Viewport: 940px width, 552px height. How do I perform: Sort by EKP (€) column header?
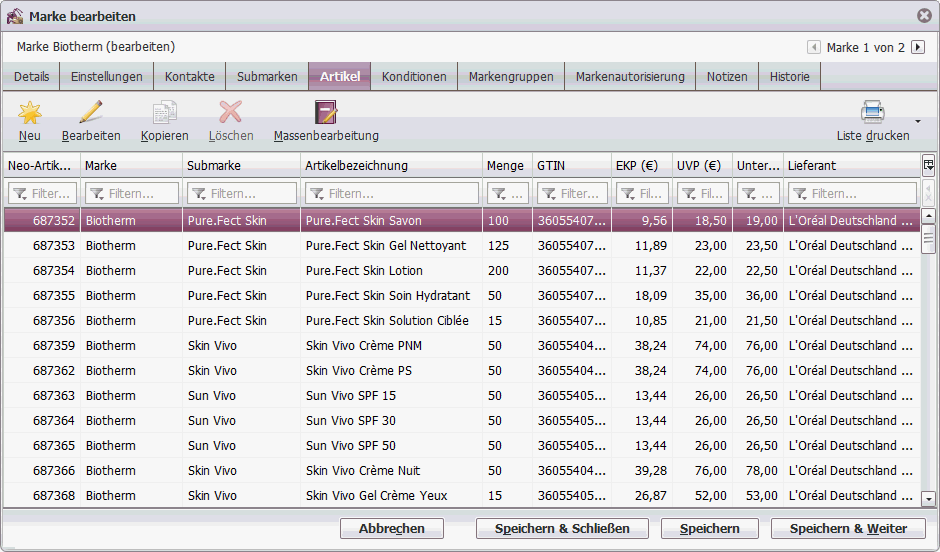point(642,165)
